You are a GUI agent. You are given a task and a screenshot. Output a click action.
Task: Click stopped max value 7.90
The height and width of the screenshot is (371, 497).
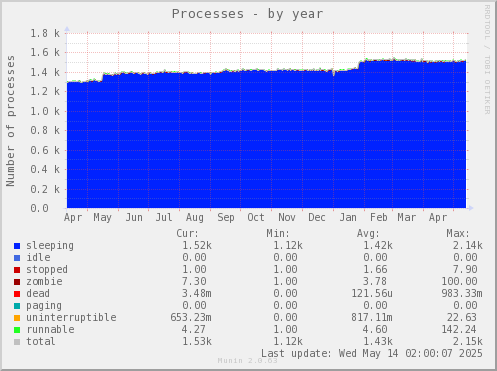click(465, 270)
